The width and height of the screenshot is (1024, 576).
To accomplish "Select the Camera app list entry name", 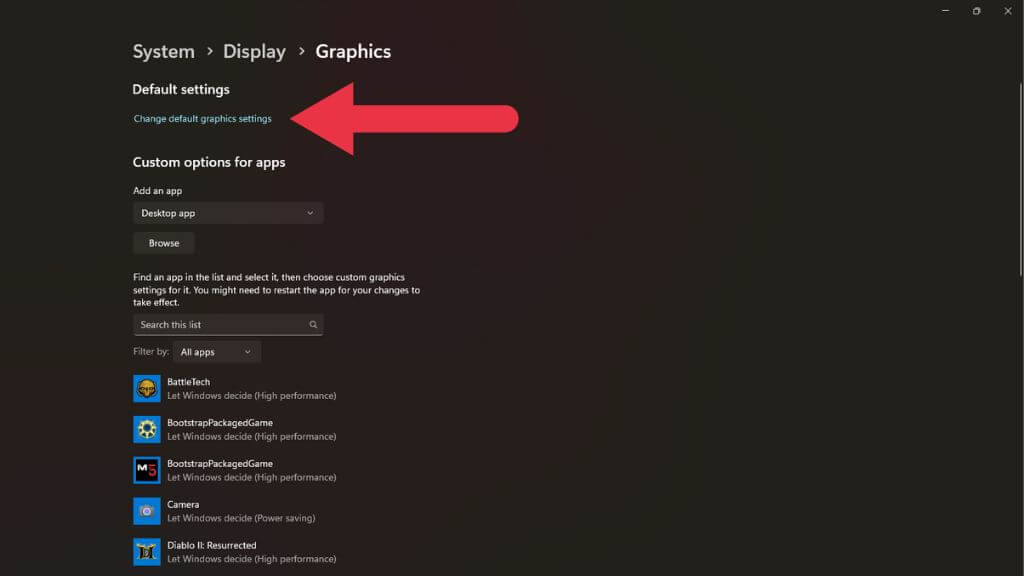I will point(183,504).
